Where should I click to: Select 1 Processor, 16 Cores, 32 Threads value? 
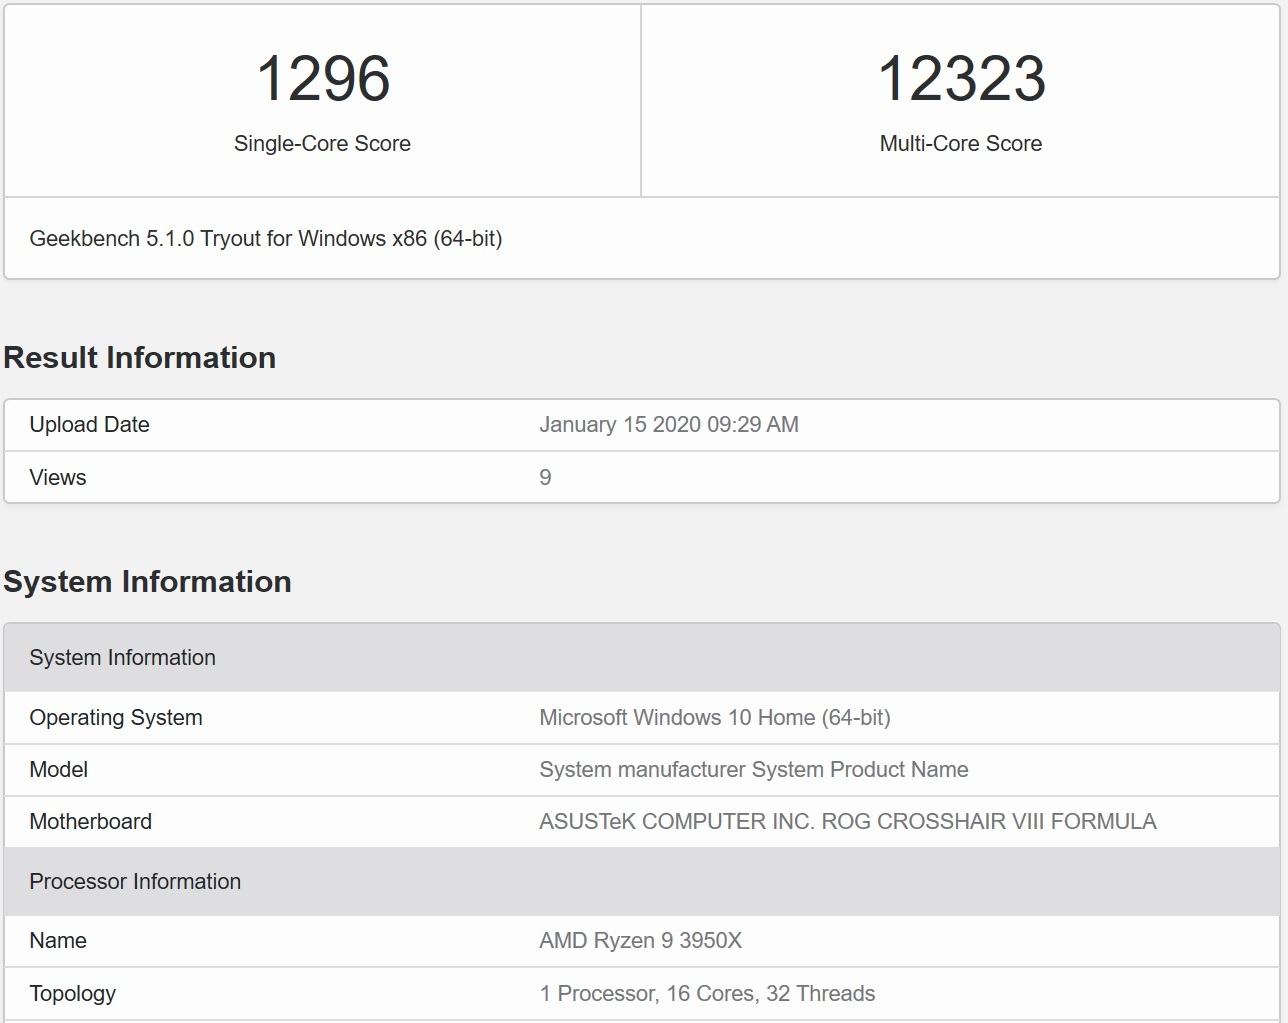[x=707, y=993]
